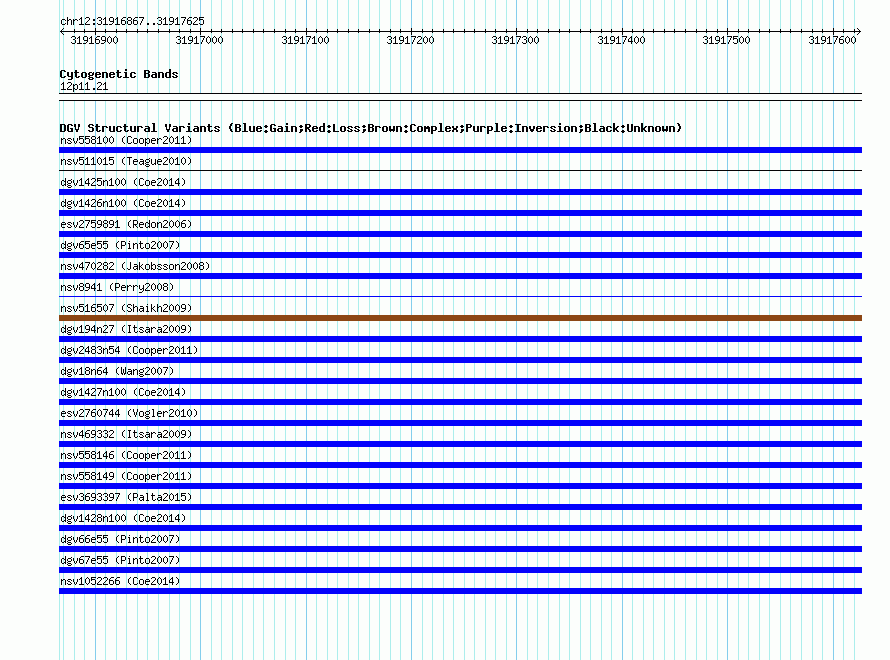The width and height of the screenshot is (890, 660).
Task: Click the nsv558100 (Cooper2011) variant label
Action: 126,140
